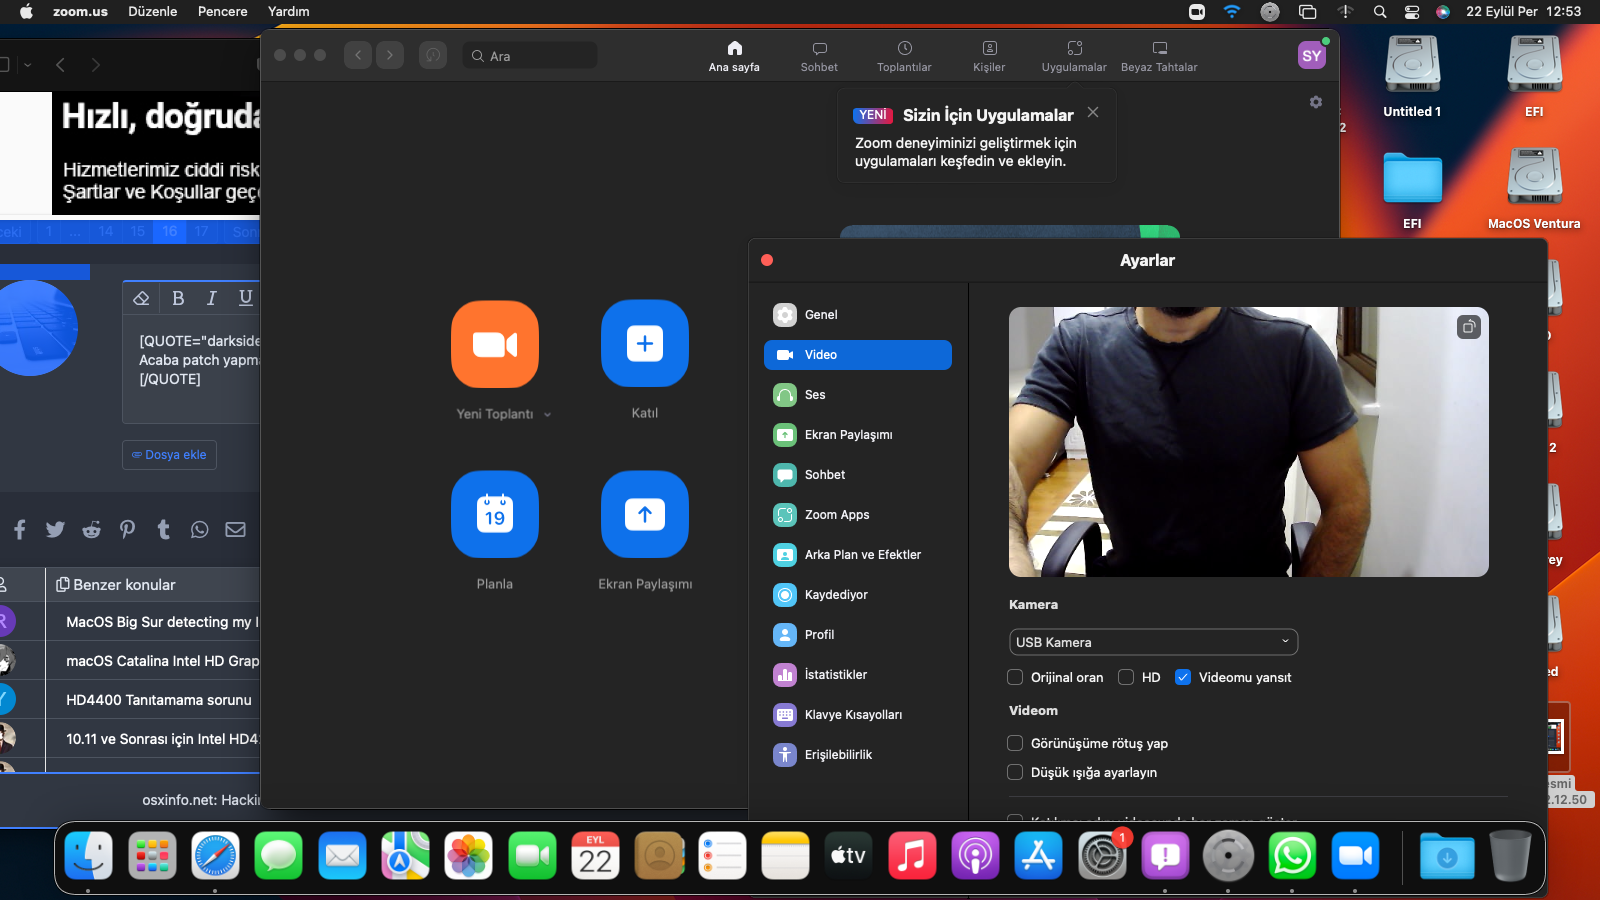Screen dimensions: 1600x900
Task: Click the Ekran Paylaşımı upload arrow icon
Action: [x=645, y=514]
